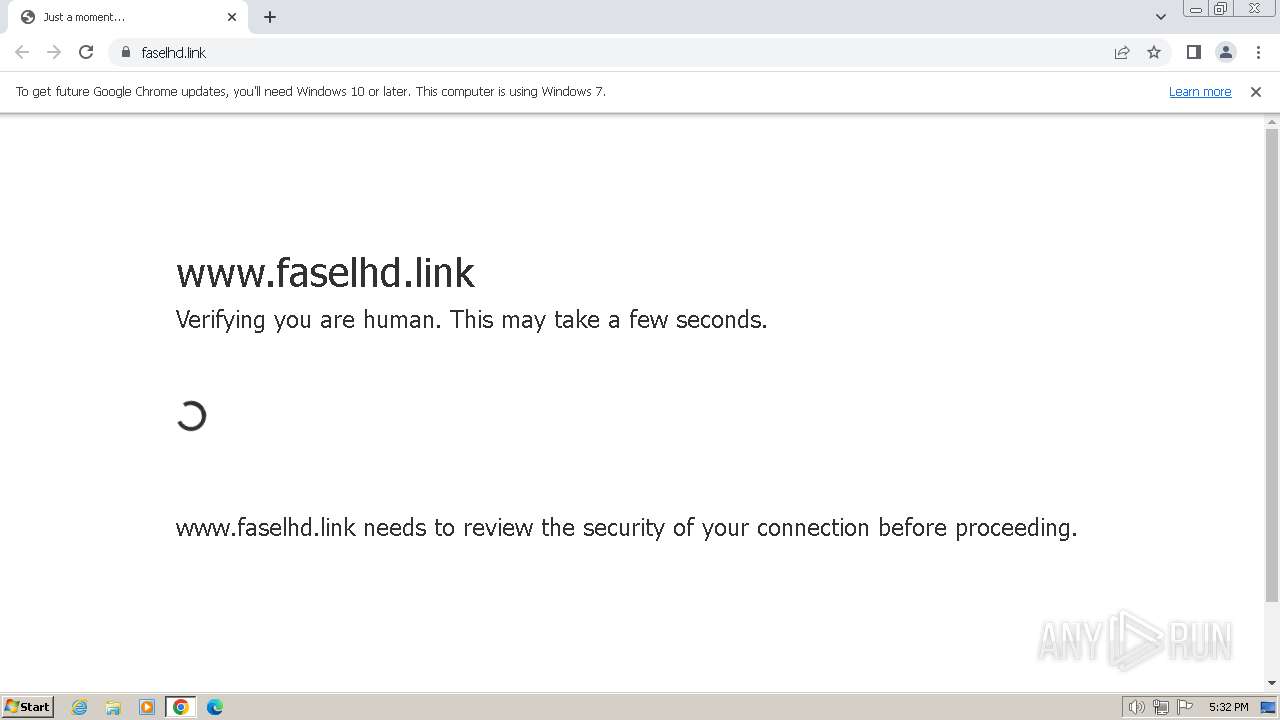Expand the tab search dropdown arrow
Screen dimensions: 1280x720
1161,17
